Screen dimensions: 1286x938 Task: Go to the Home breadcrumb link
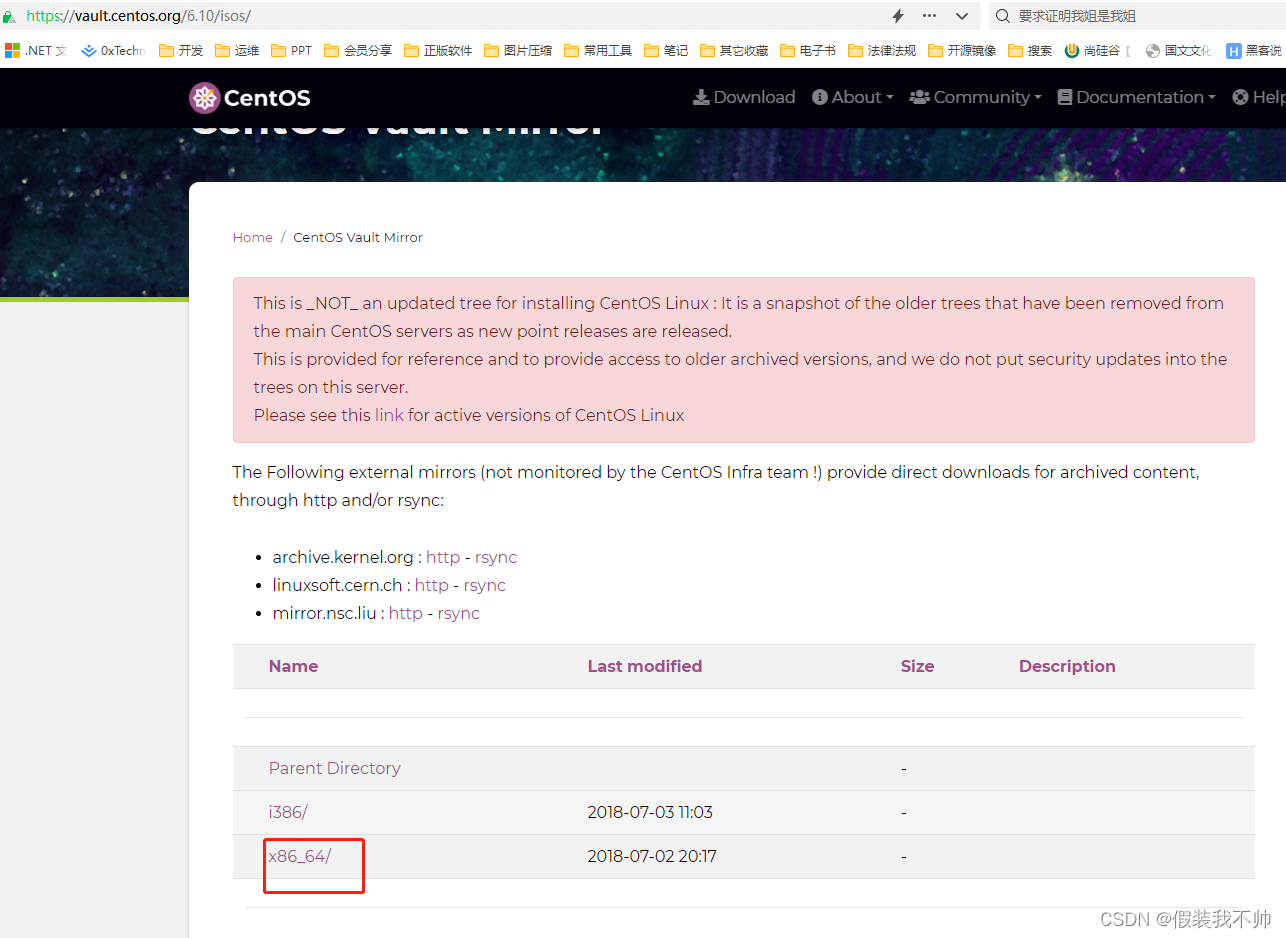click(253, 237)
